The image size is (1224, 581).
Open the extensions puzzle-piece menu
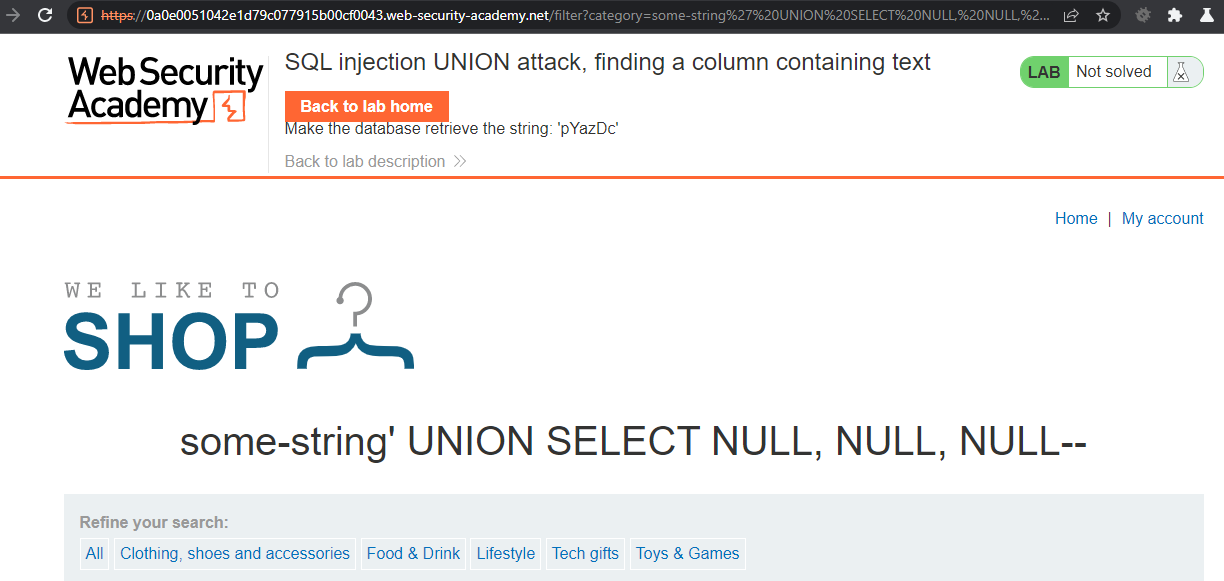[1175, 15]
